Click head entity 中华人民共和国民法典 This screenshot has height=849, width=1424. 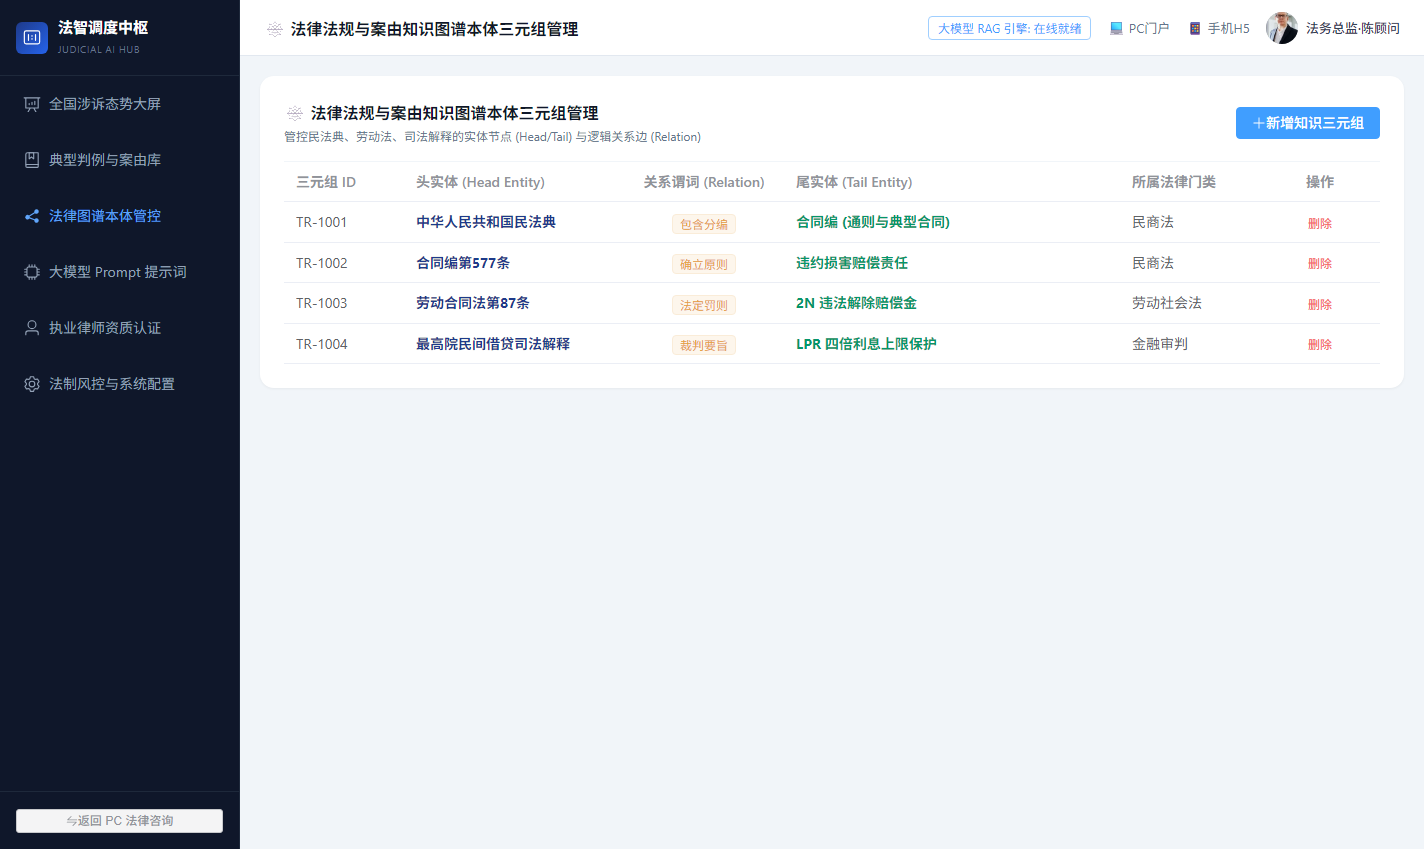point(486,222)
